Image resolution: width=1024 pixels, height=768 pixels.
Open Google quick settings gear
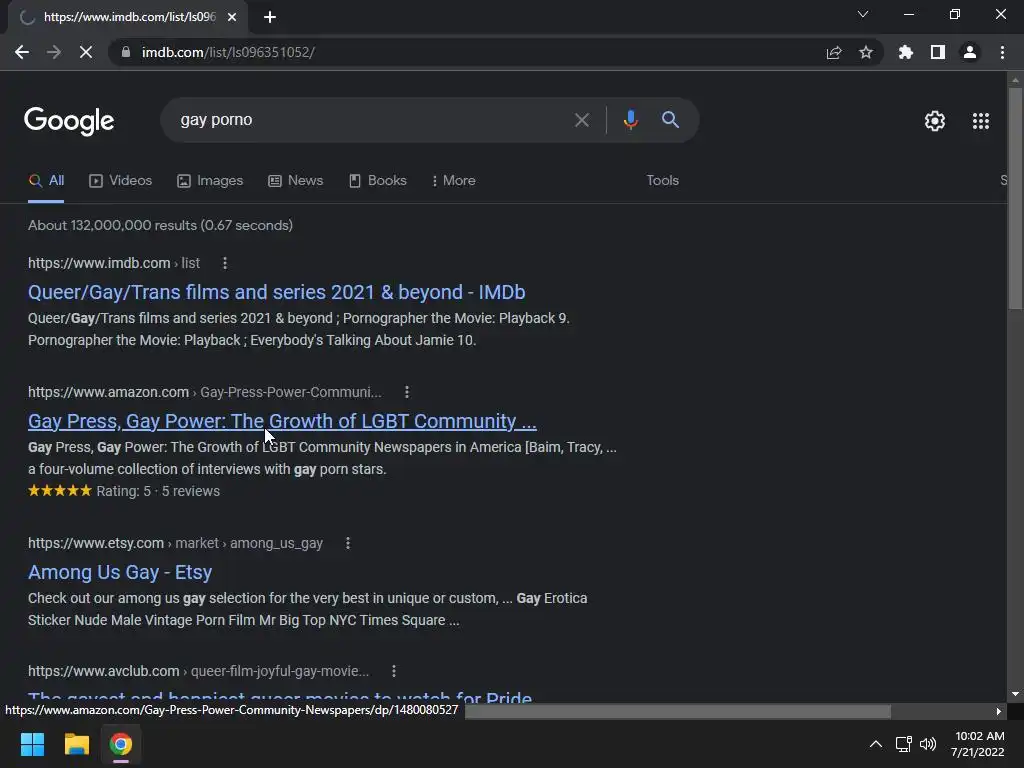935,121
